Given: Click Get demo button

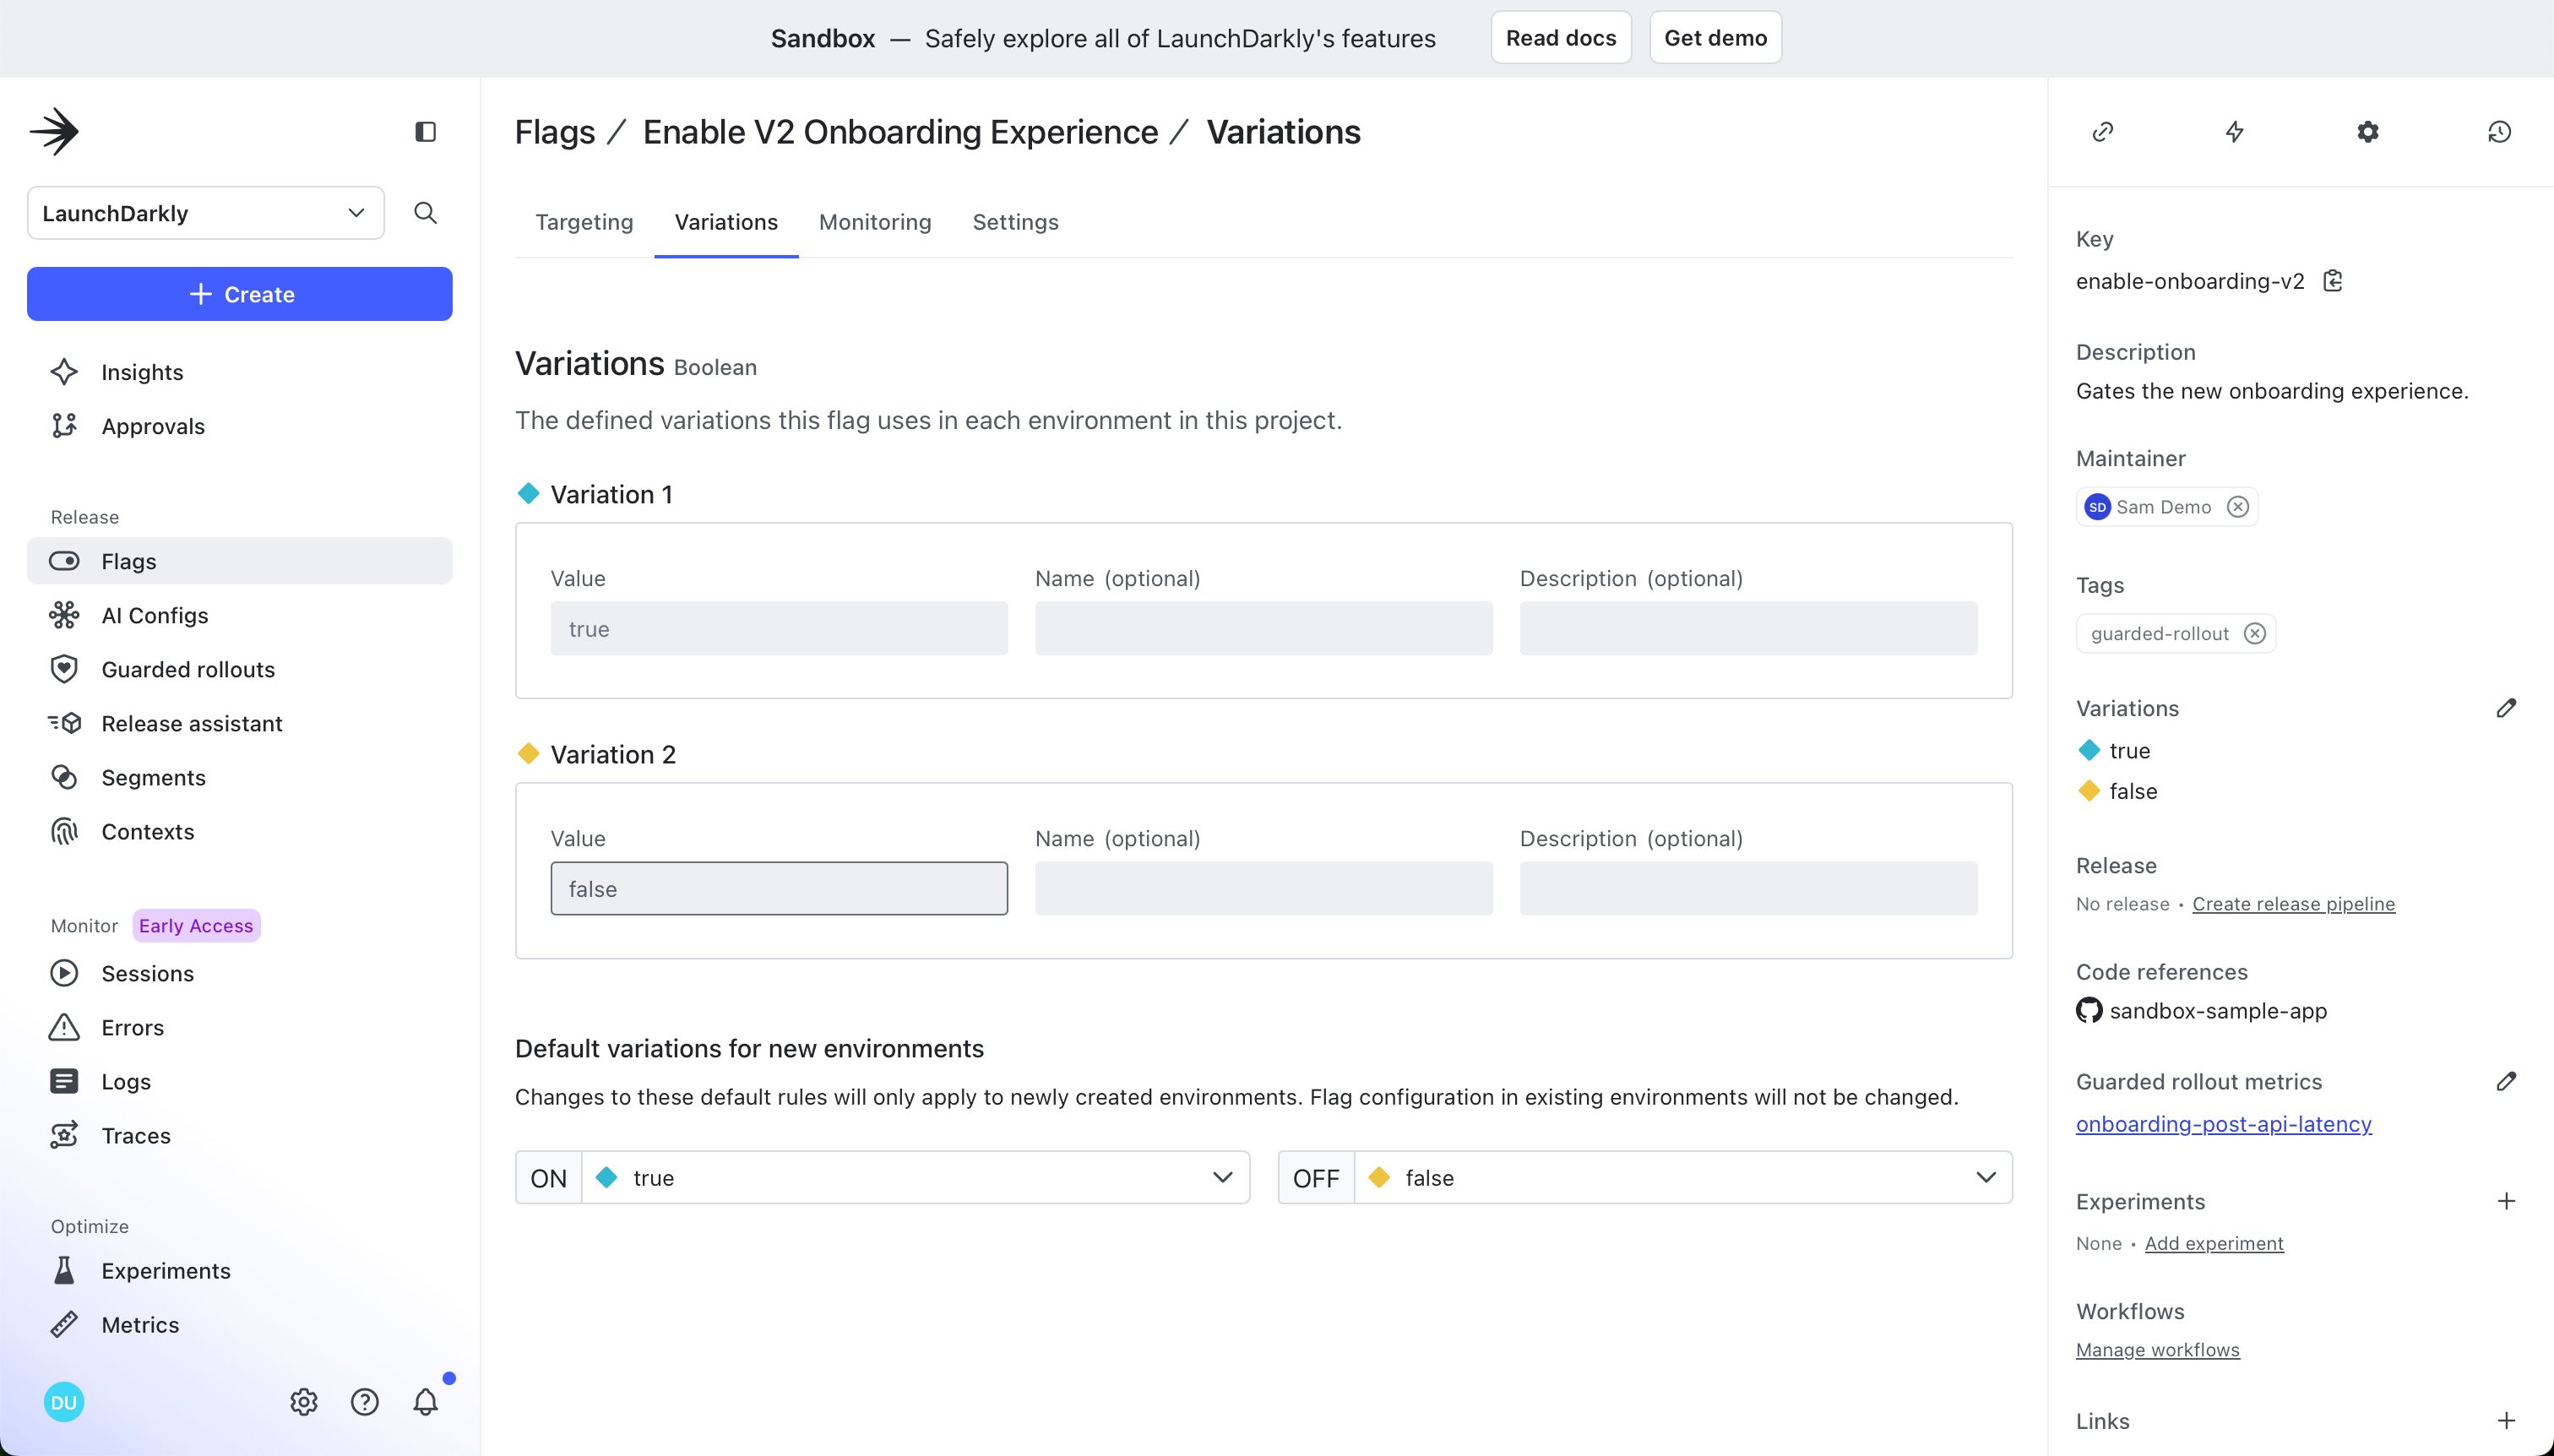Looking at the screenshot, I should (x=1715, y=38).
